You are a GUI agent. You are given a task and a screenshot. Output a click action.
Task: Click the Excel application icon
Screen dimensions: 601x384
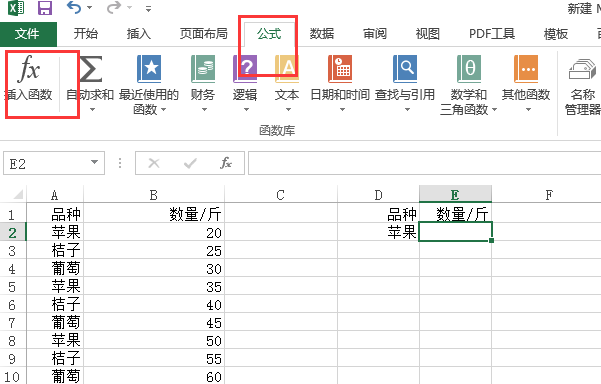coord(16,8)
